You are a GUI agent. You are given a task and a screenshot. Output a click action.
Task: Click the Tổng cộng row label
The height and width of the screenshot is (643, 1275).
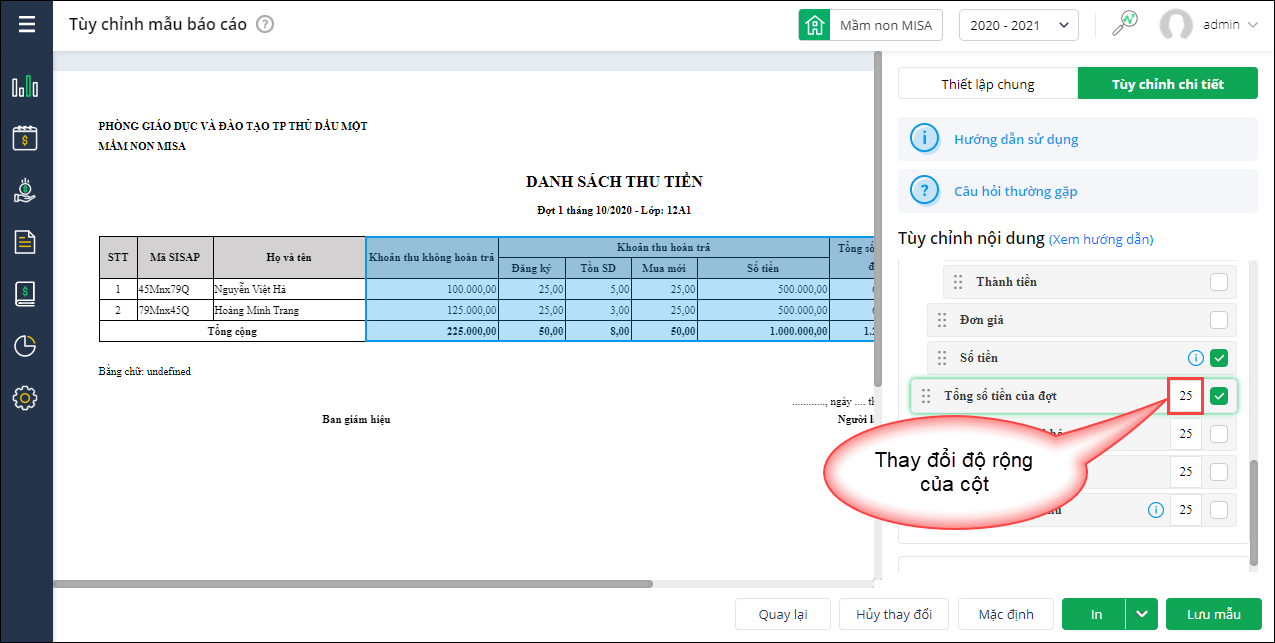(x=232, y=331)
